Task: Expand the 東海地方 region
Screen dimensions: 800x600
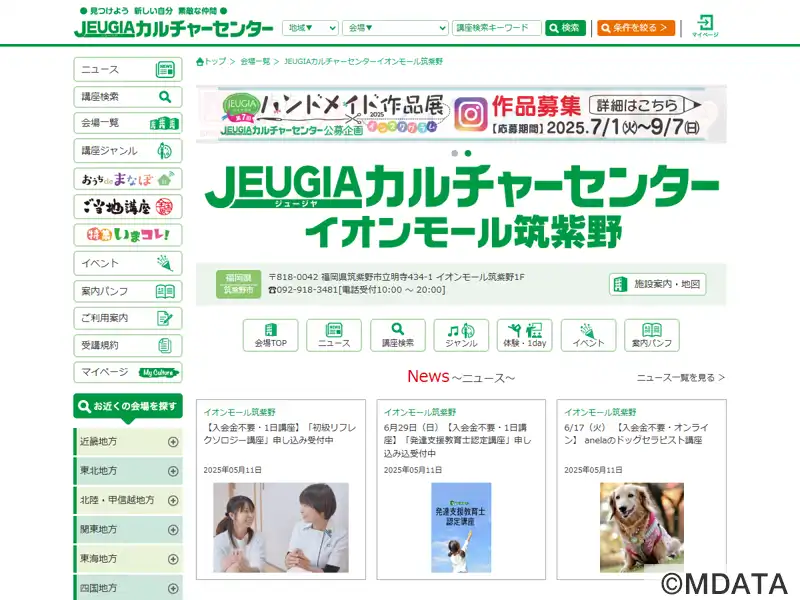Action: [128, 559]
